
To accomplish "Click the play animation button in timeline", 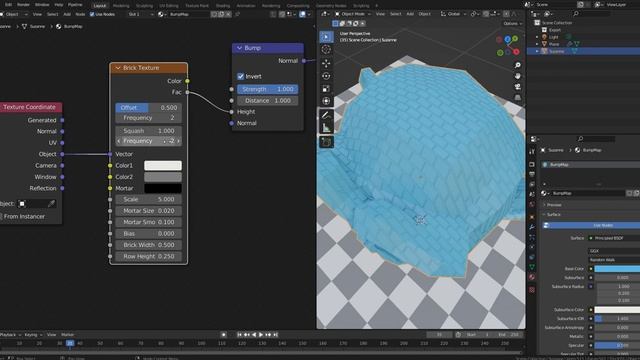I will (x=261, y=335).
